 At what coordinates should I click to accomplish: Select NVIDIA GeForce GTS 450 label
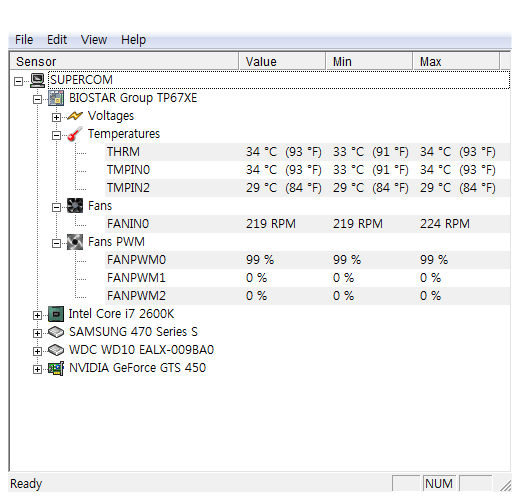click(x=137, y=368)
